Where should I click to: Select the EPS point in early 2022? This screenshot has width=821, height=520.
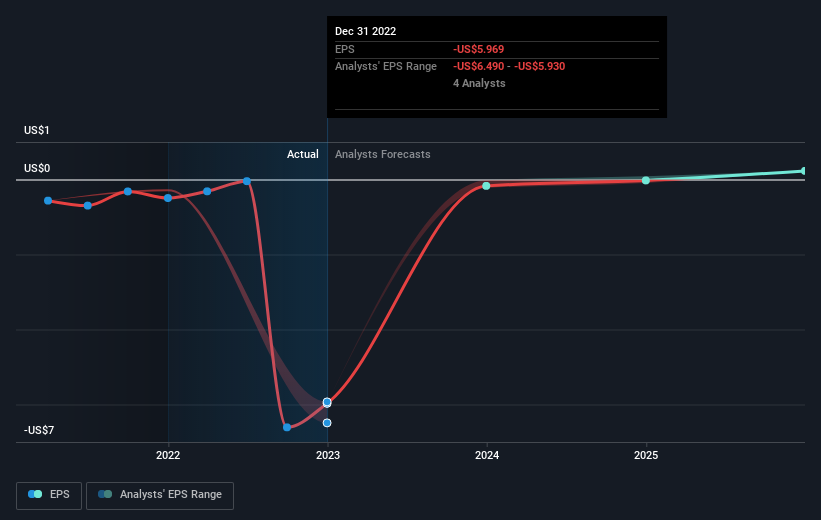[207, 192]
